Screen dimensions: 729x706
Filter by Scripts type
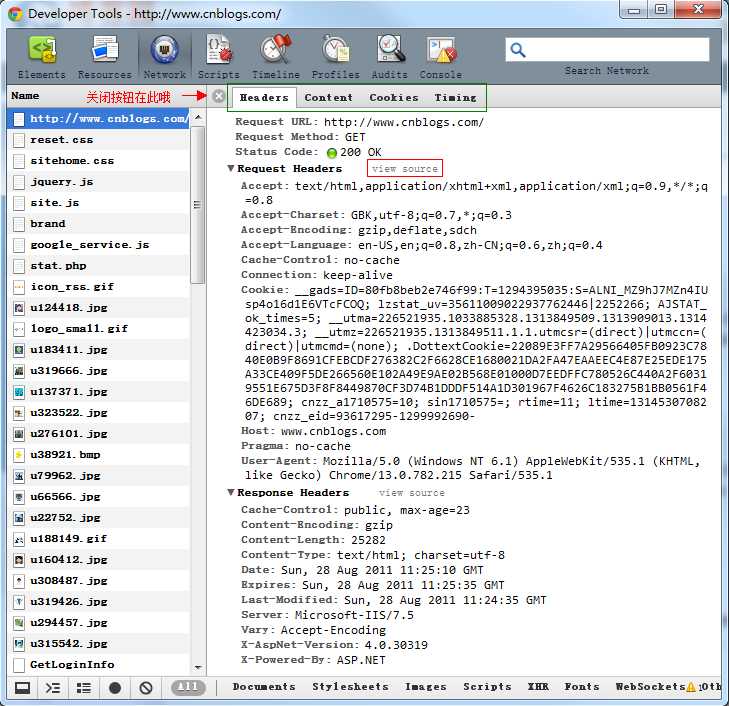tap(487, 686)
